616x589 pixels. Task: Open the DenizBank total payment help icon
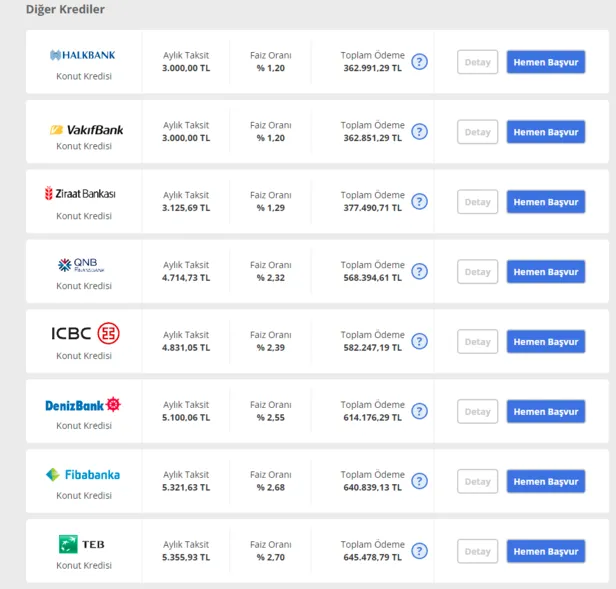point(419,411)
